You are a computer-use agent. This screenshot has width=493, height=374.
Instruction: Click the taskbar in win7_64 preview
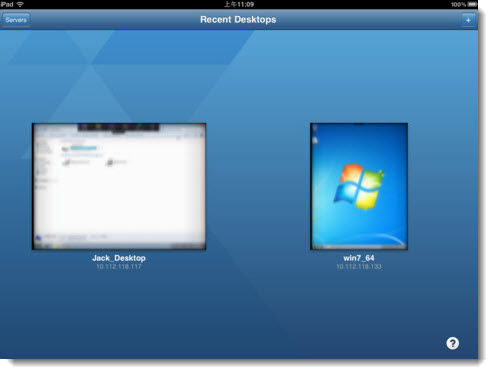point(359,247)
